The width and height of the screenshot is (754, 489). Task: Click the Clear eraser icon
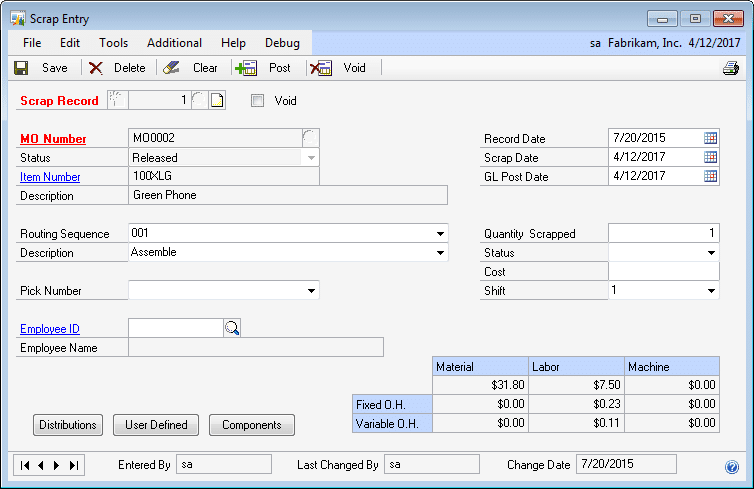[x=172, y=68]
